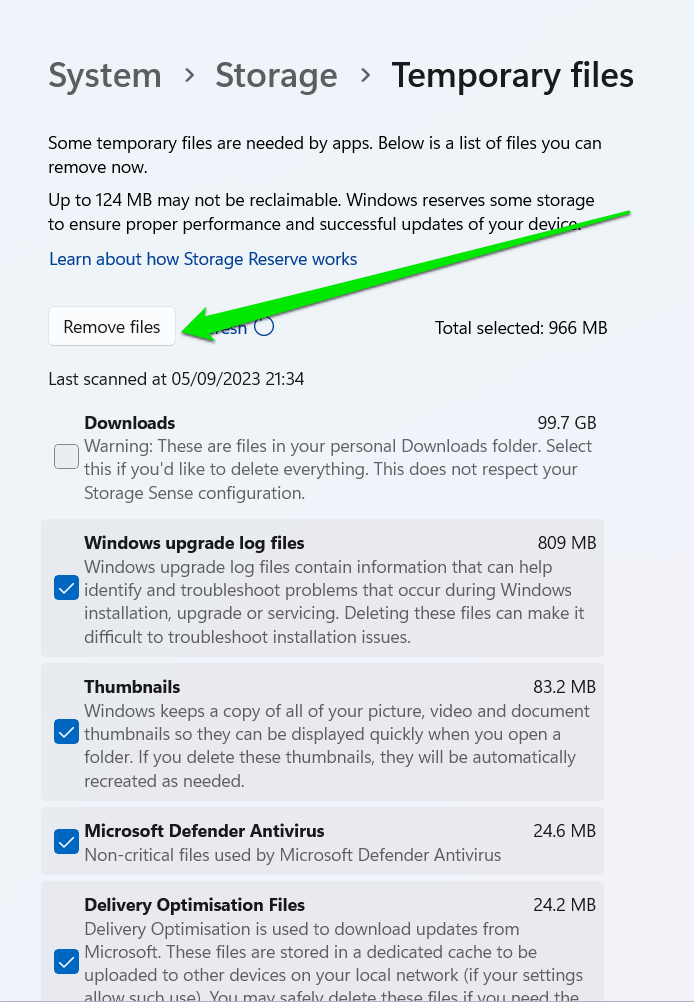This screenshot has height=1002, width=694.
Task: Click Last scanned at 05/09/2023 21:34 text
Action: pos(176,379)
